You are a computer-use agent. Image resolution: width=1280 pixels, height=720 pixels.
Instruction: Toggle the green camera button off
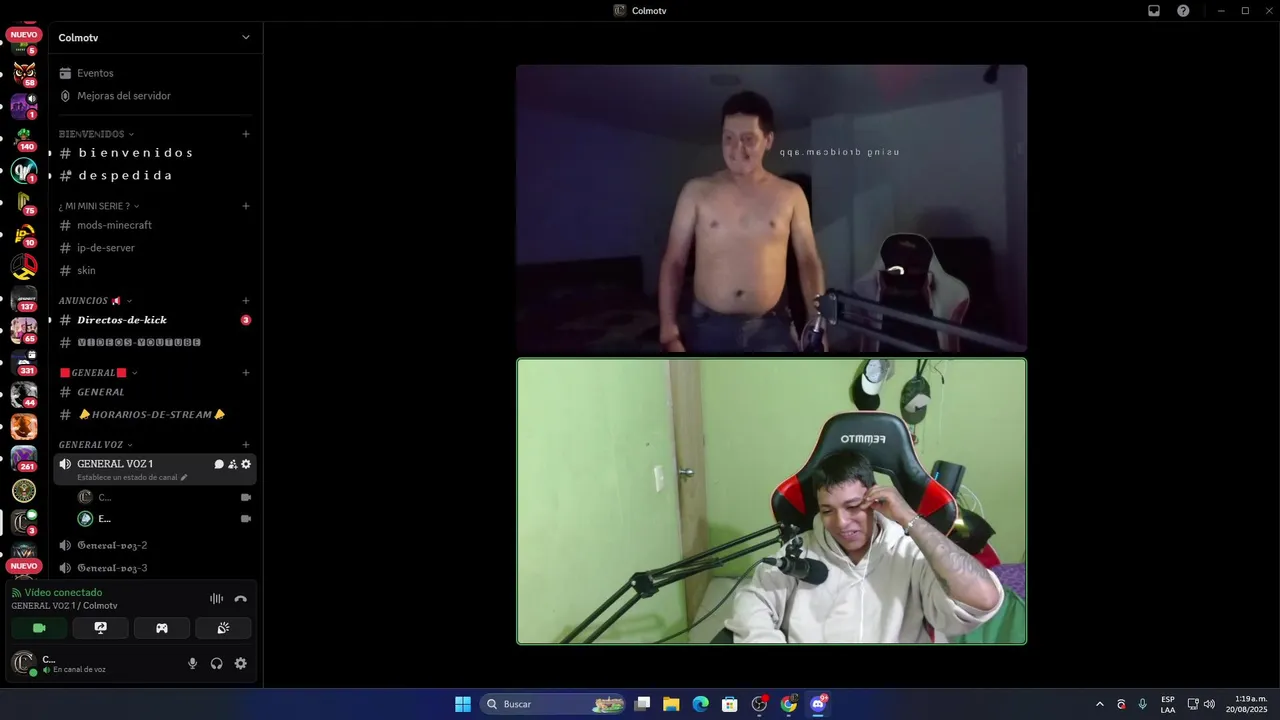click(39, 628)
